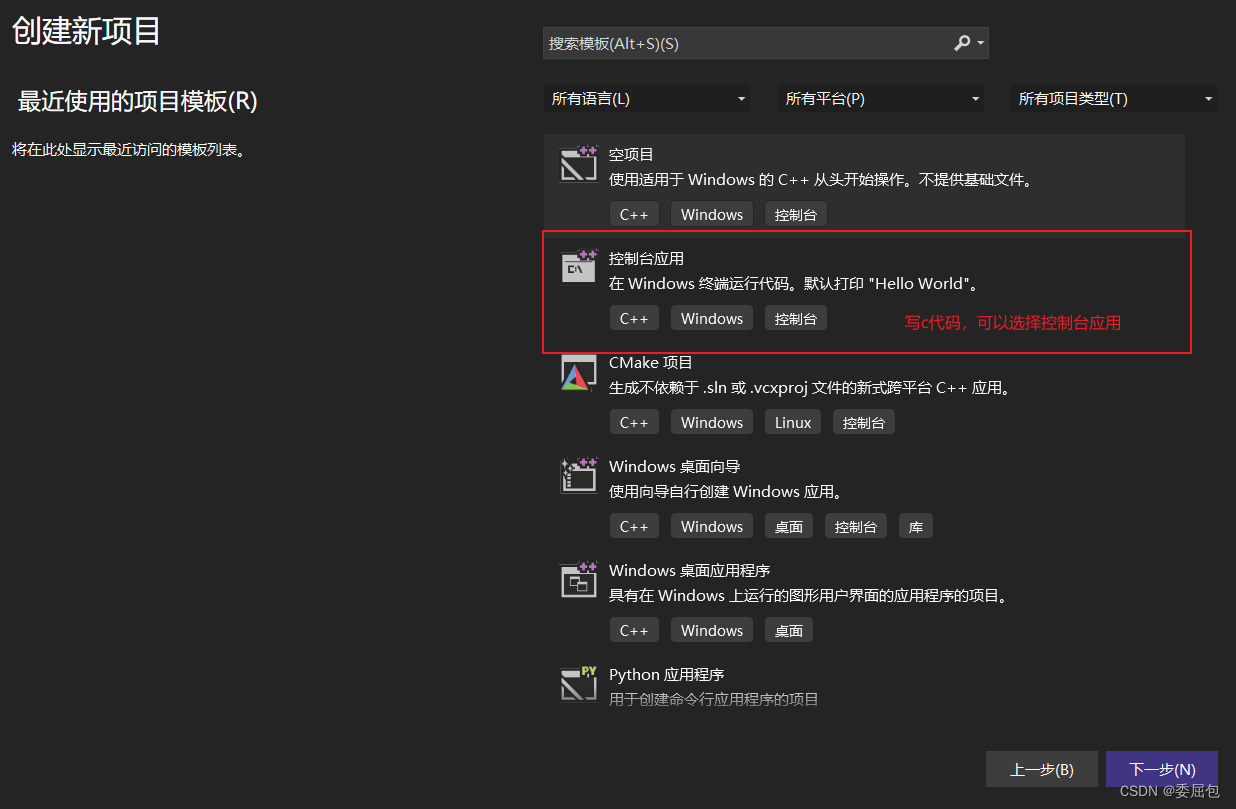The height and width of the screenshot is (809, 1236).
Task: Click the 搜索模板 search input field
Action: coord(740,43)
